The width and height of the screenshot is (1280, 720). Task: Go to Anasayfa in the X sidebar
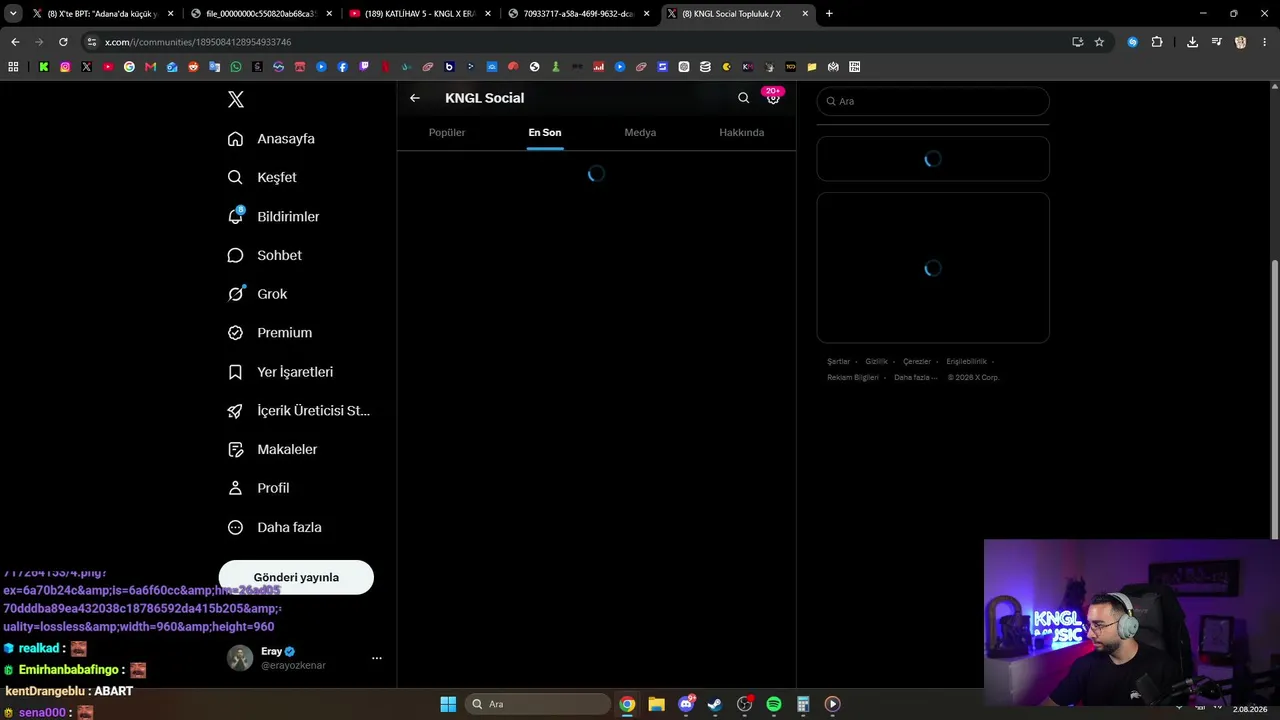(271, 139)
